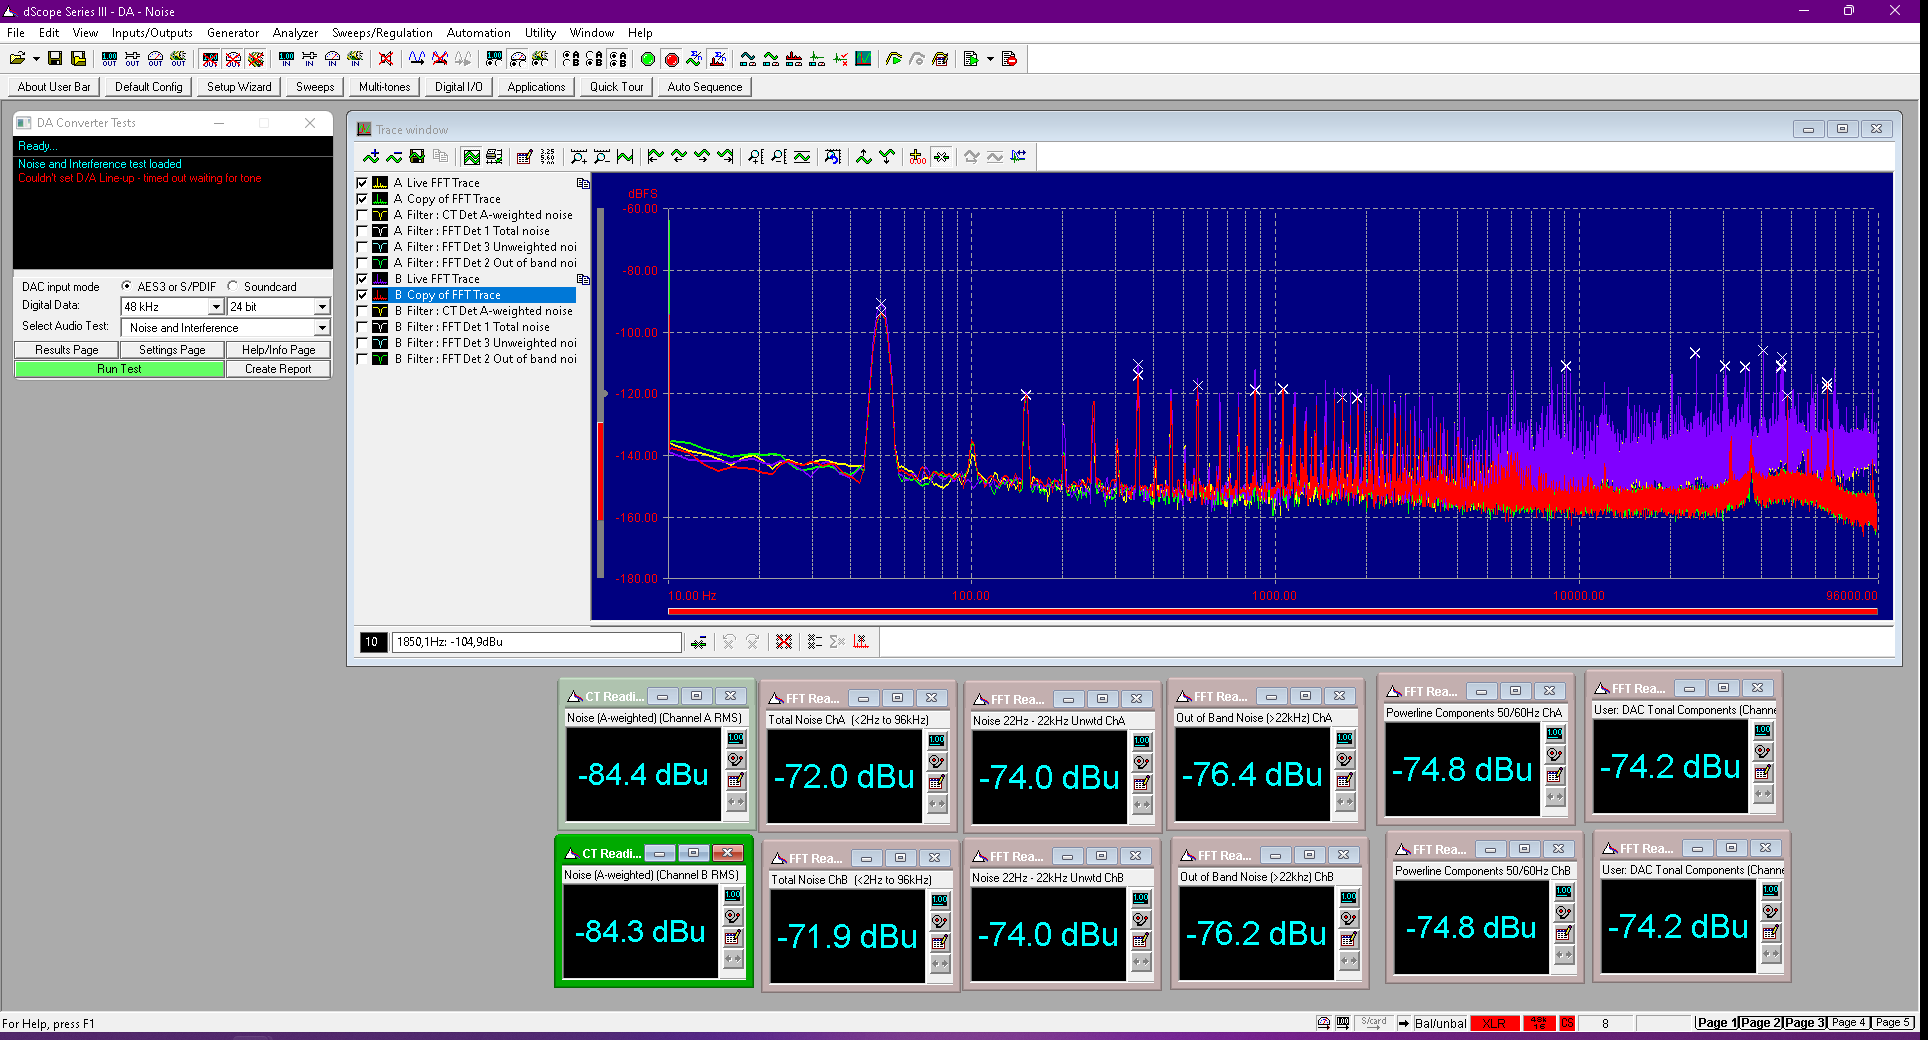The width and height of the screenshot is (1928, 1040).
Task: Enable B Filter FFT Det 1 Total noise checkbox
Action: [362, 327]
